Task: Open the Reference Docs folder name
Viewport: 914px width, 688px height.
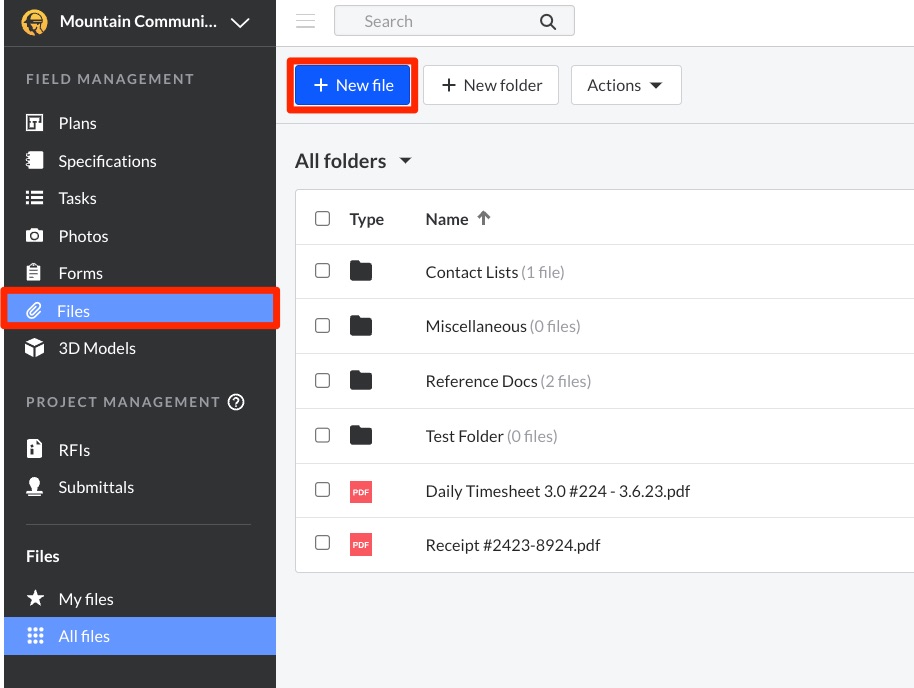Action: point(481,381)
